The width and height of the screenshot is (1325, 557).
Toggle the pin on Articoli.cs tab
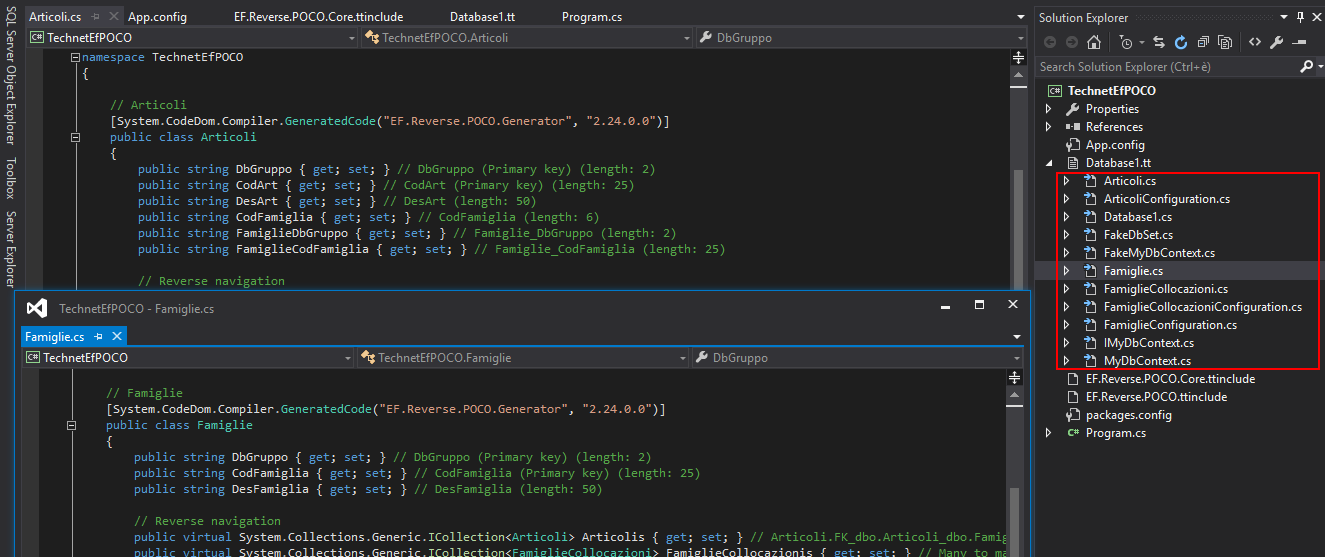tap(94, 17)
